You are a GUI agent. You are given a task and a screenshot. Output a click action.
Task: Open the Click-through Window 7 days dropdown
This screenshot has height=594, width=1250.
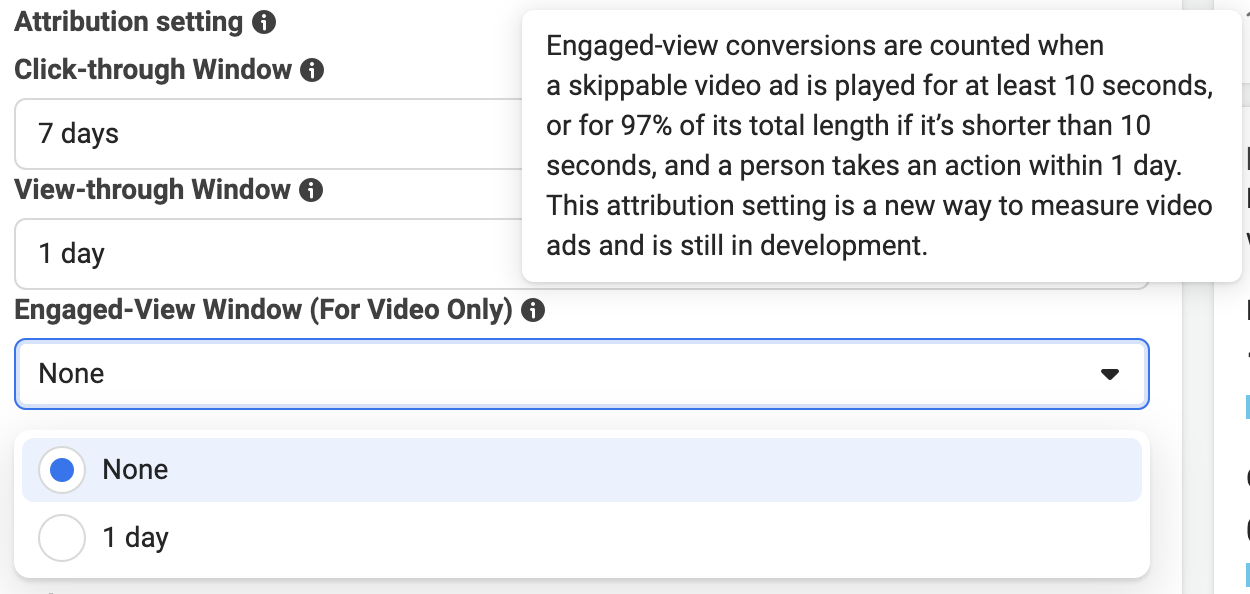pyautogui.click(x=268, y=134)
